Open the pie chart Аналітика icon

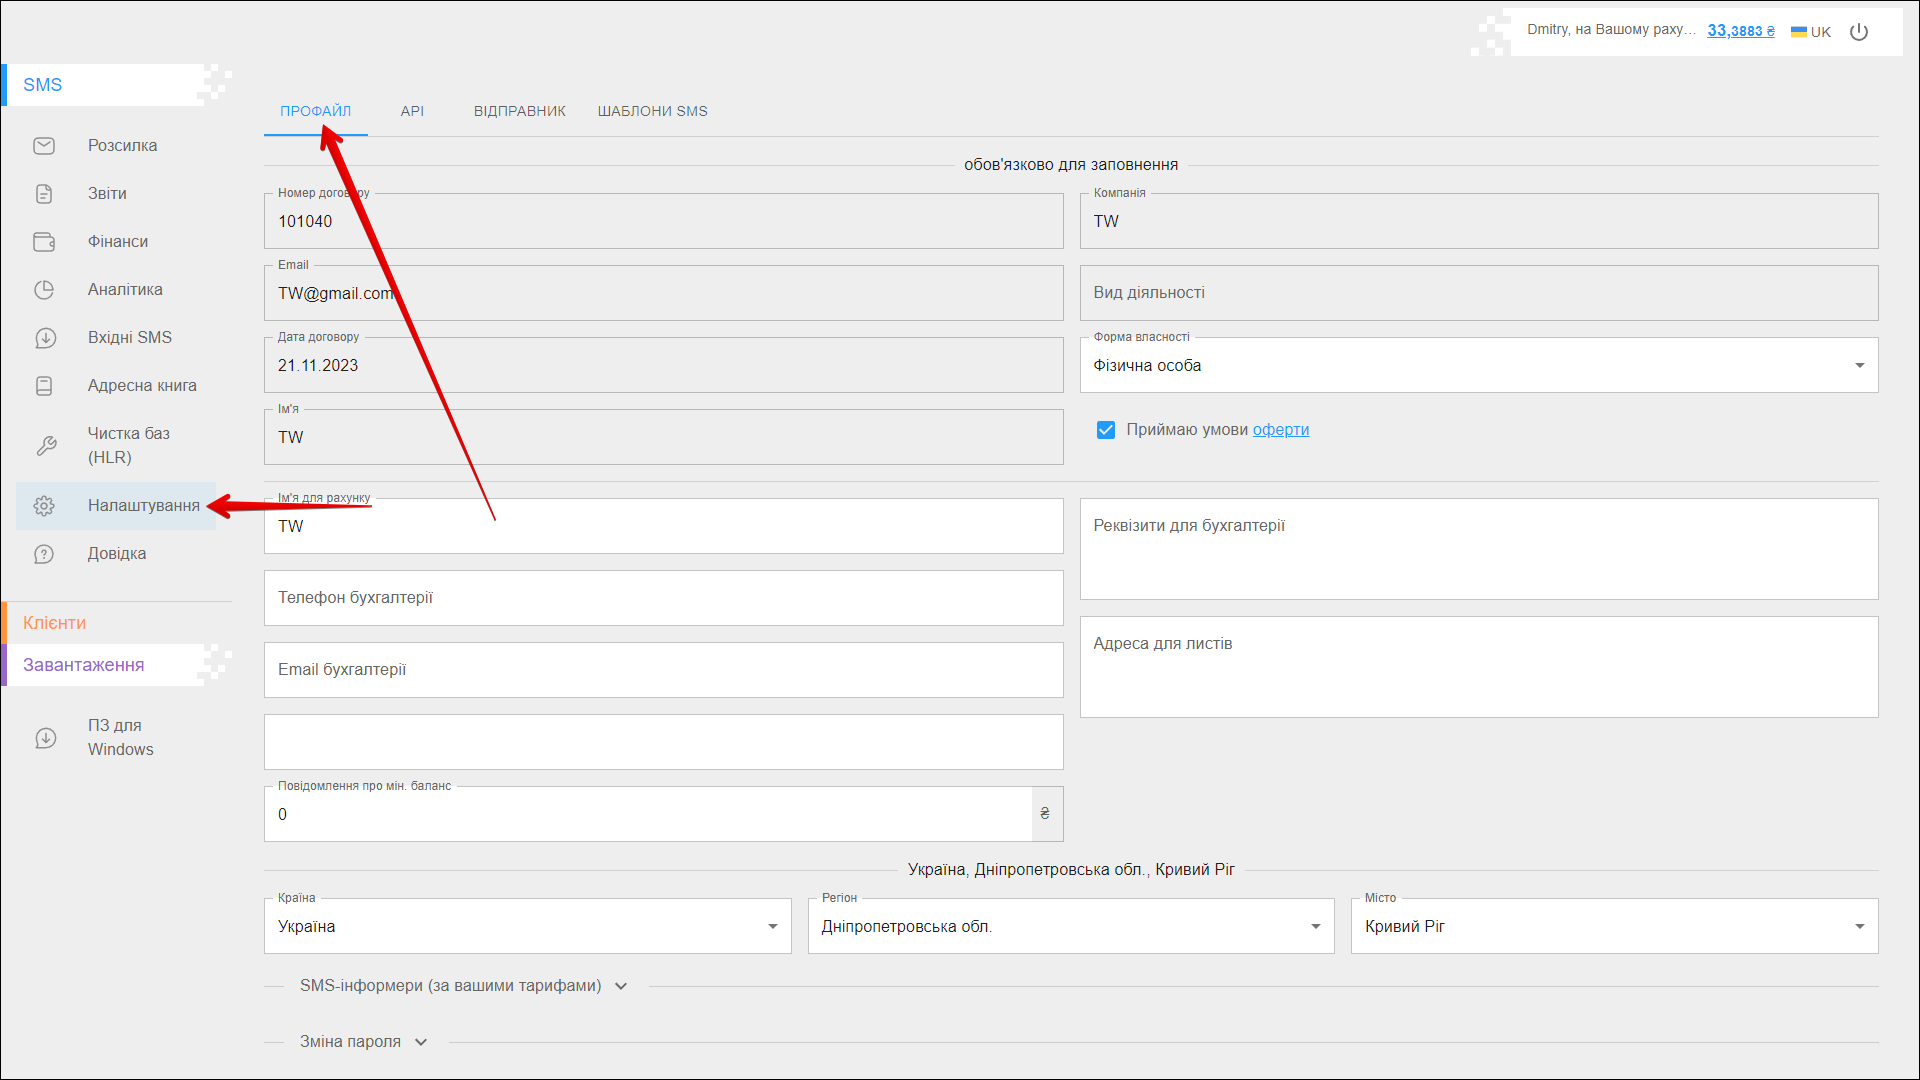pos(44,290)
